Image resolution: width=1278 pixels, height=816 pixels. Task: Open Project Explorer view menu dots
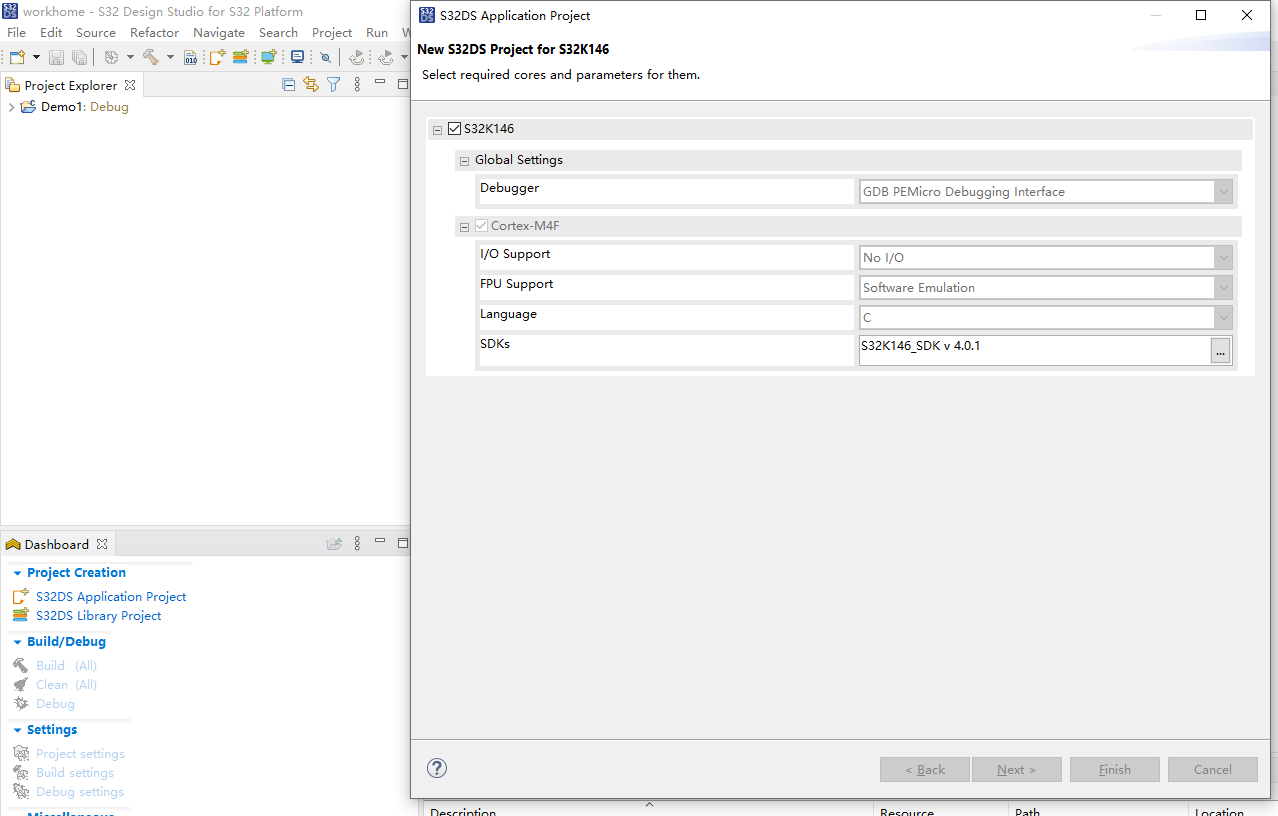point(358,85)
